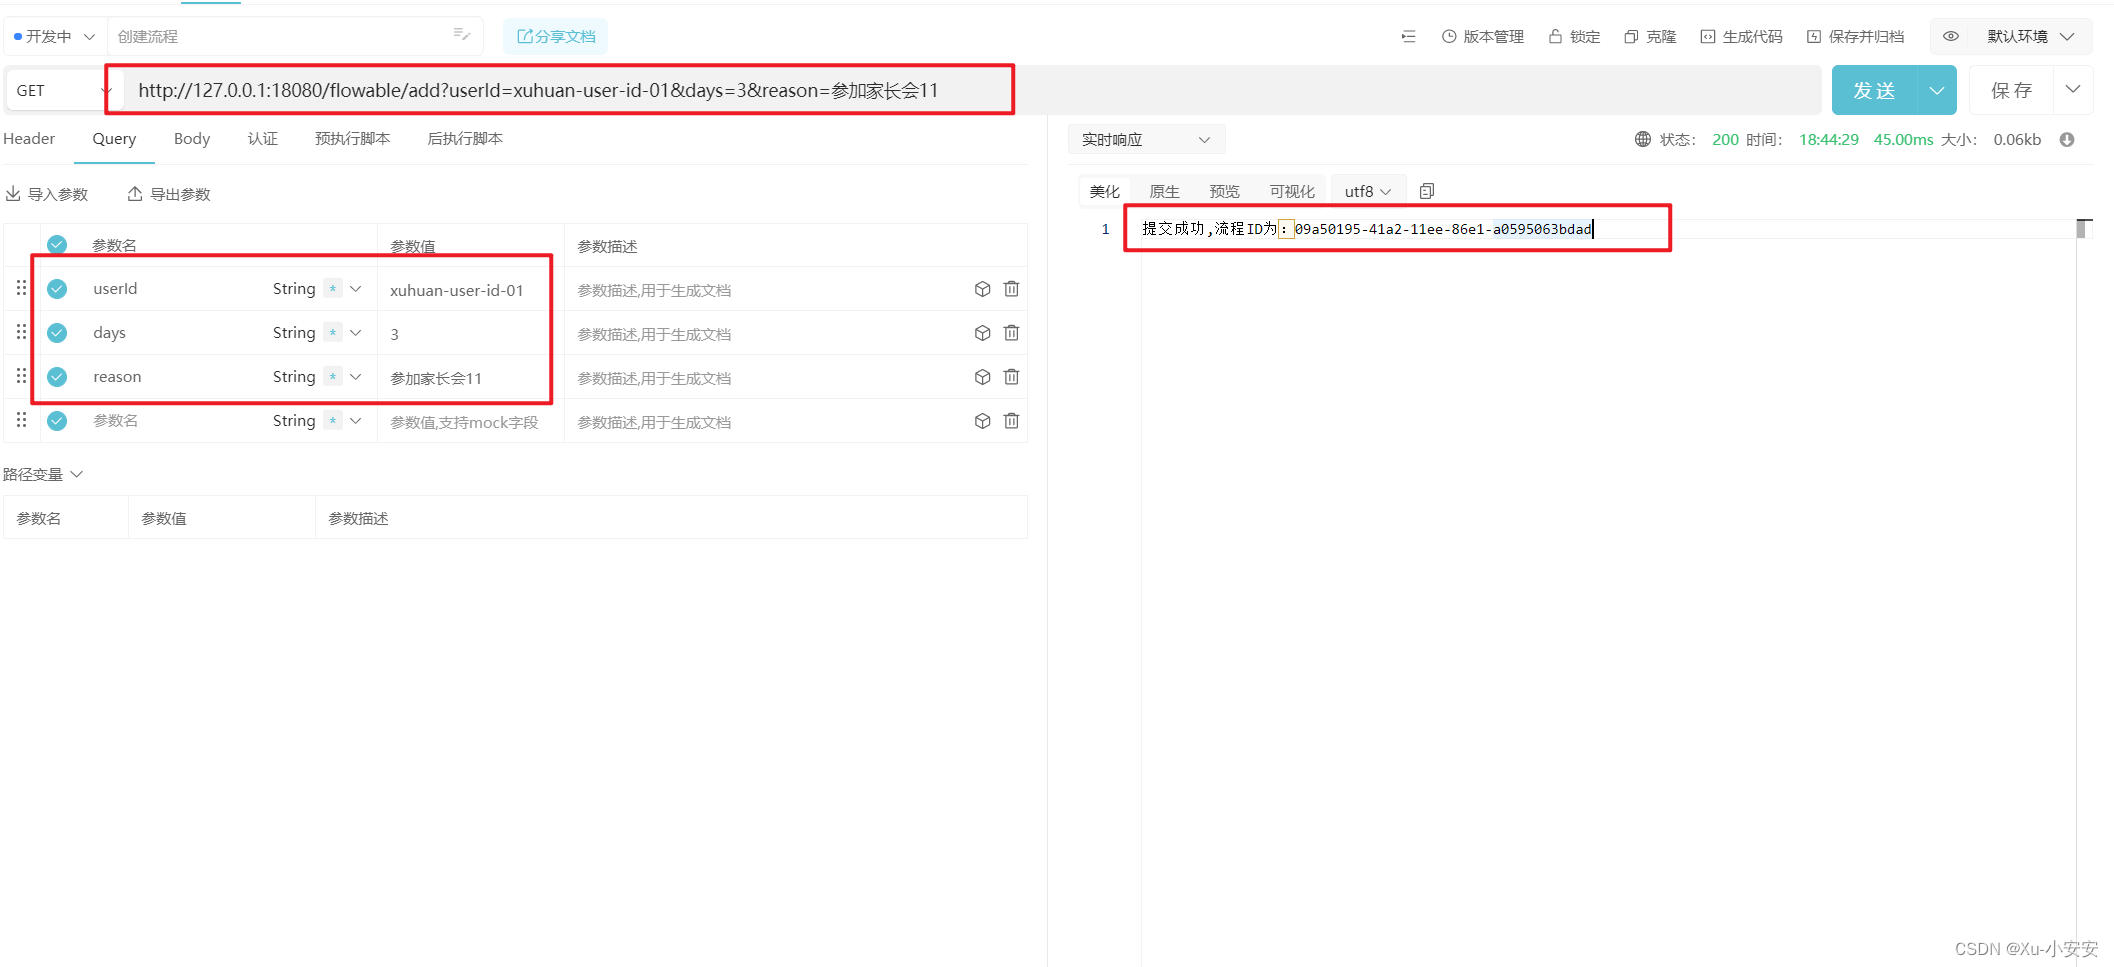Click the drag handle of userId row
The height and width of the screenshot is (967, 2114).
[x=21, y=288]
